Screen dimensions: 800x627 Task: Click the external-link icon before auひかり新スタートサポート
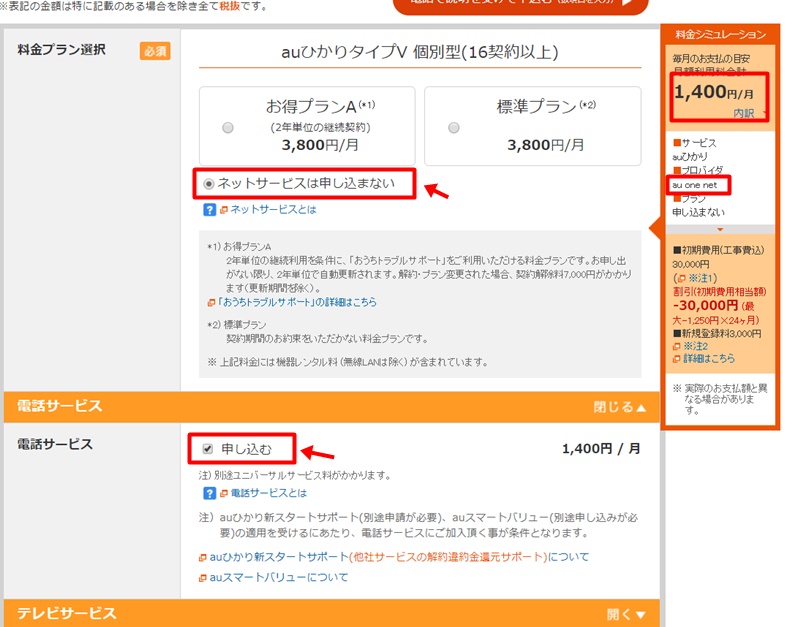(203, 558)
